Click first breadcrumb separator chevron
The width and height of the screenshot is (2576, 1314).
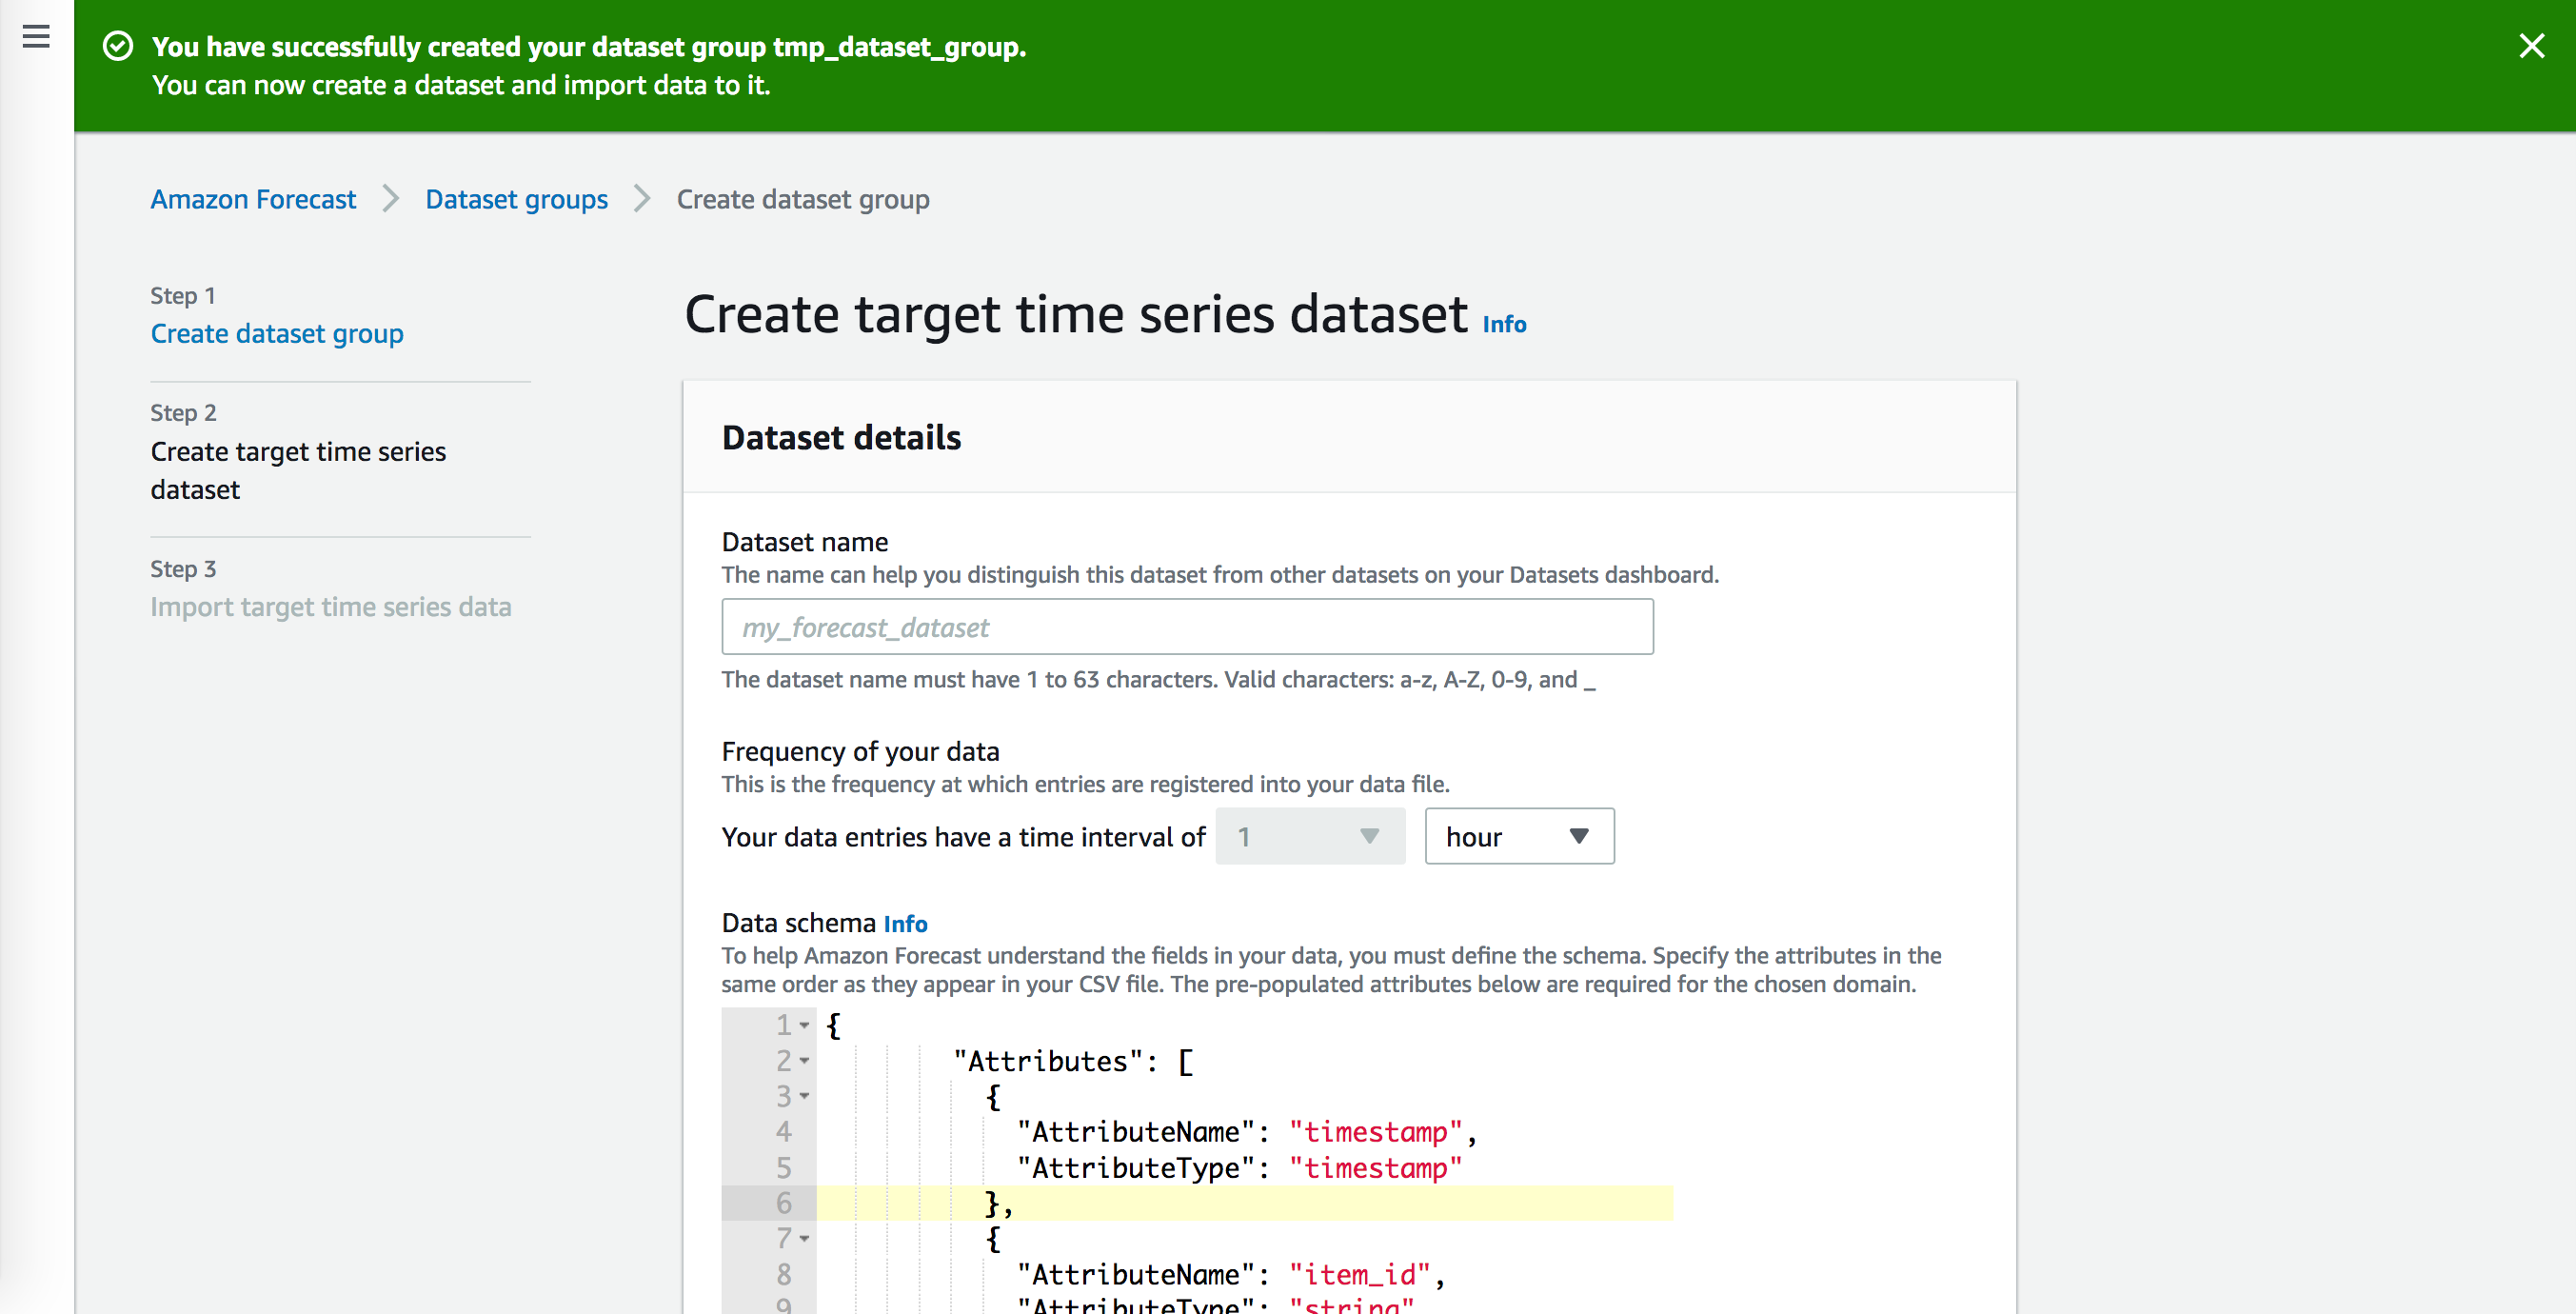tap(391, 199)
